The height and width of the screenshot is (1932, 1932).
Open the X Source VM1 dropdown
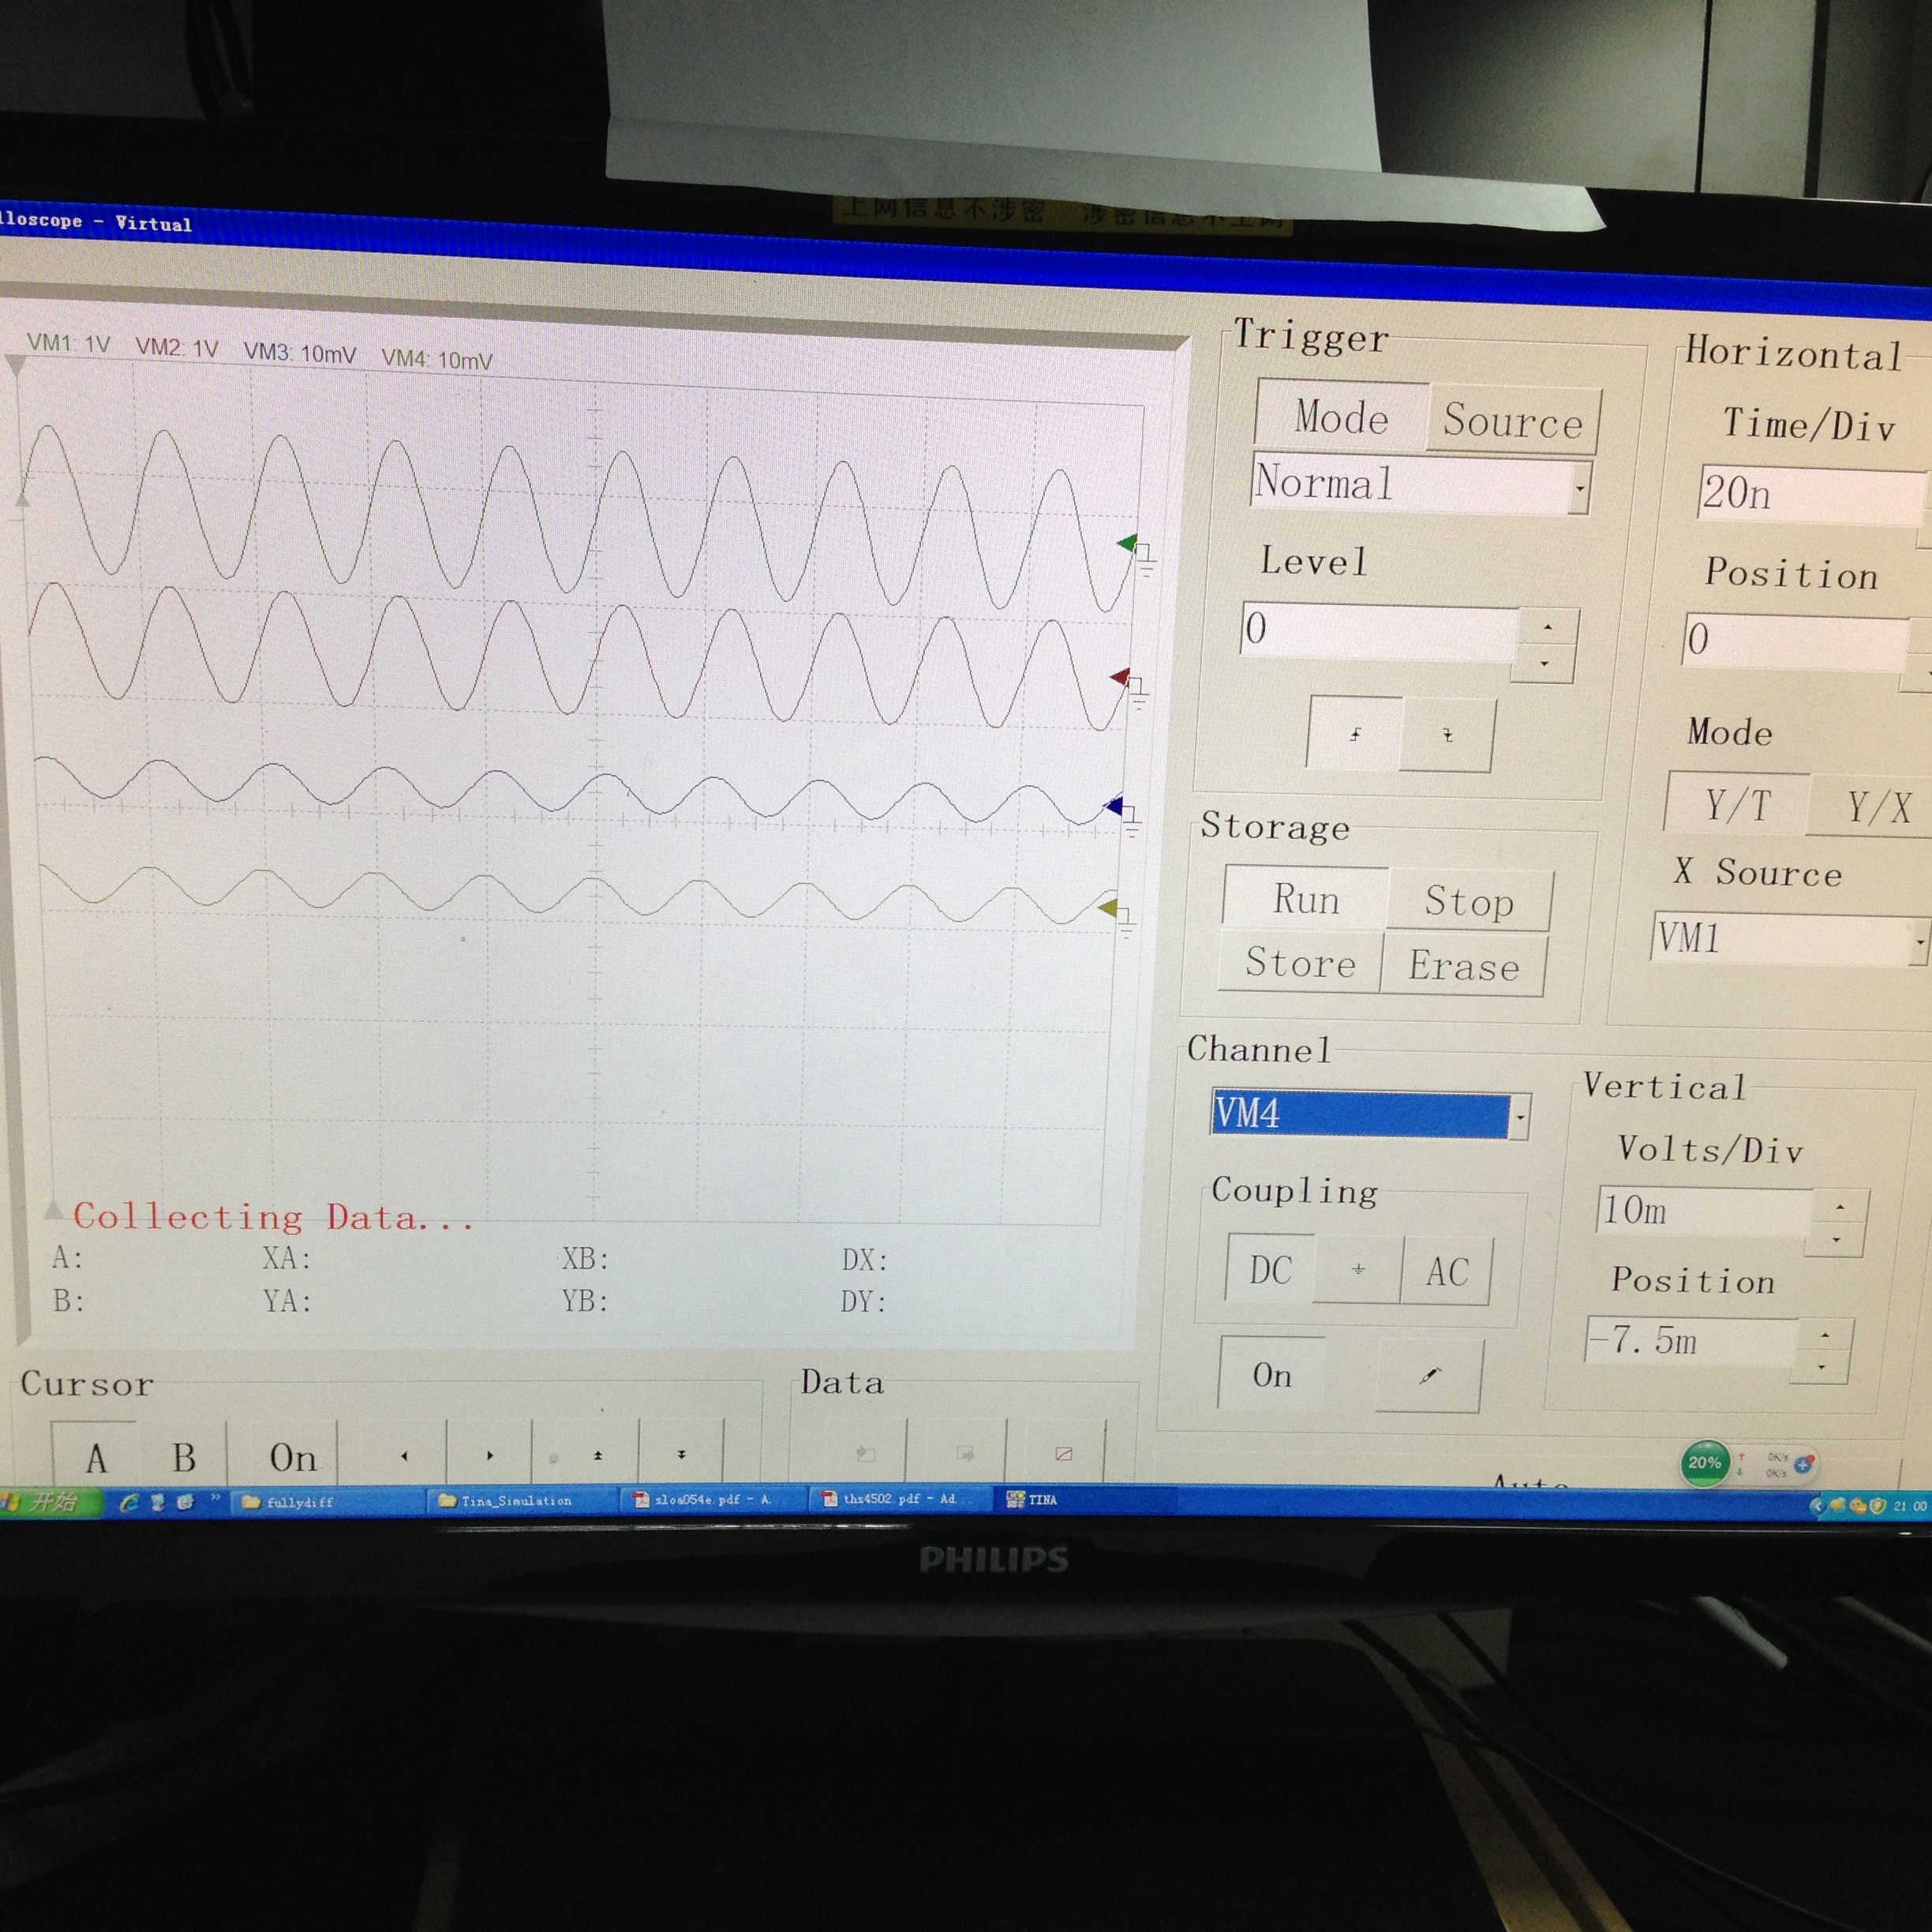tap(1919, 942)
